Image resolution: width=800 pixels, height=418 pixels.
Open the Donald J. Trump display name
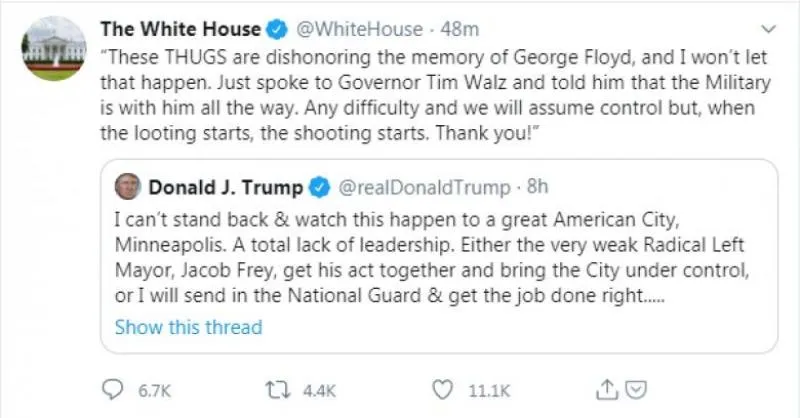click(x=226, y=187)
